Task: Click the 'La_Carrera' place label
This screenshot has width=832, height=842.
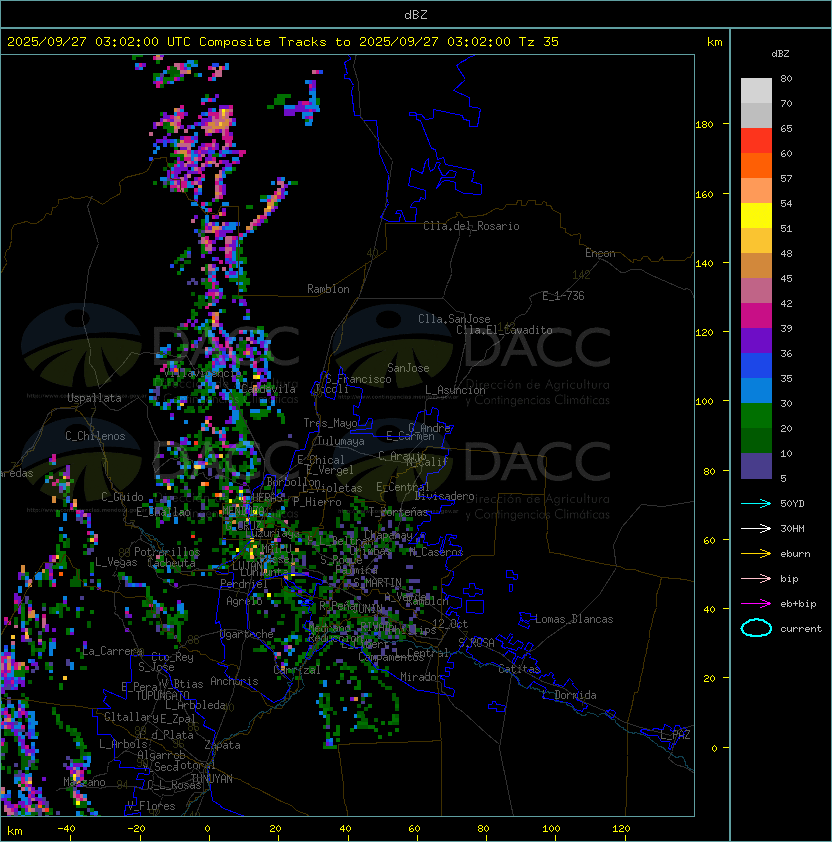Action: 113,651
